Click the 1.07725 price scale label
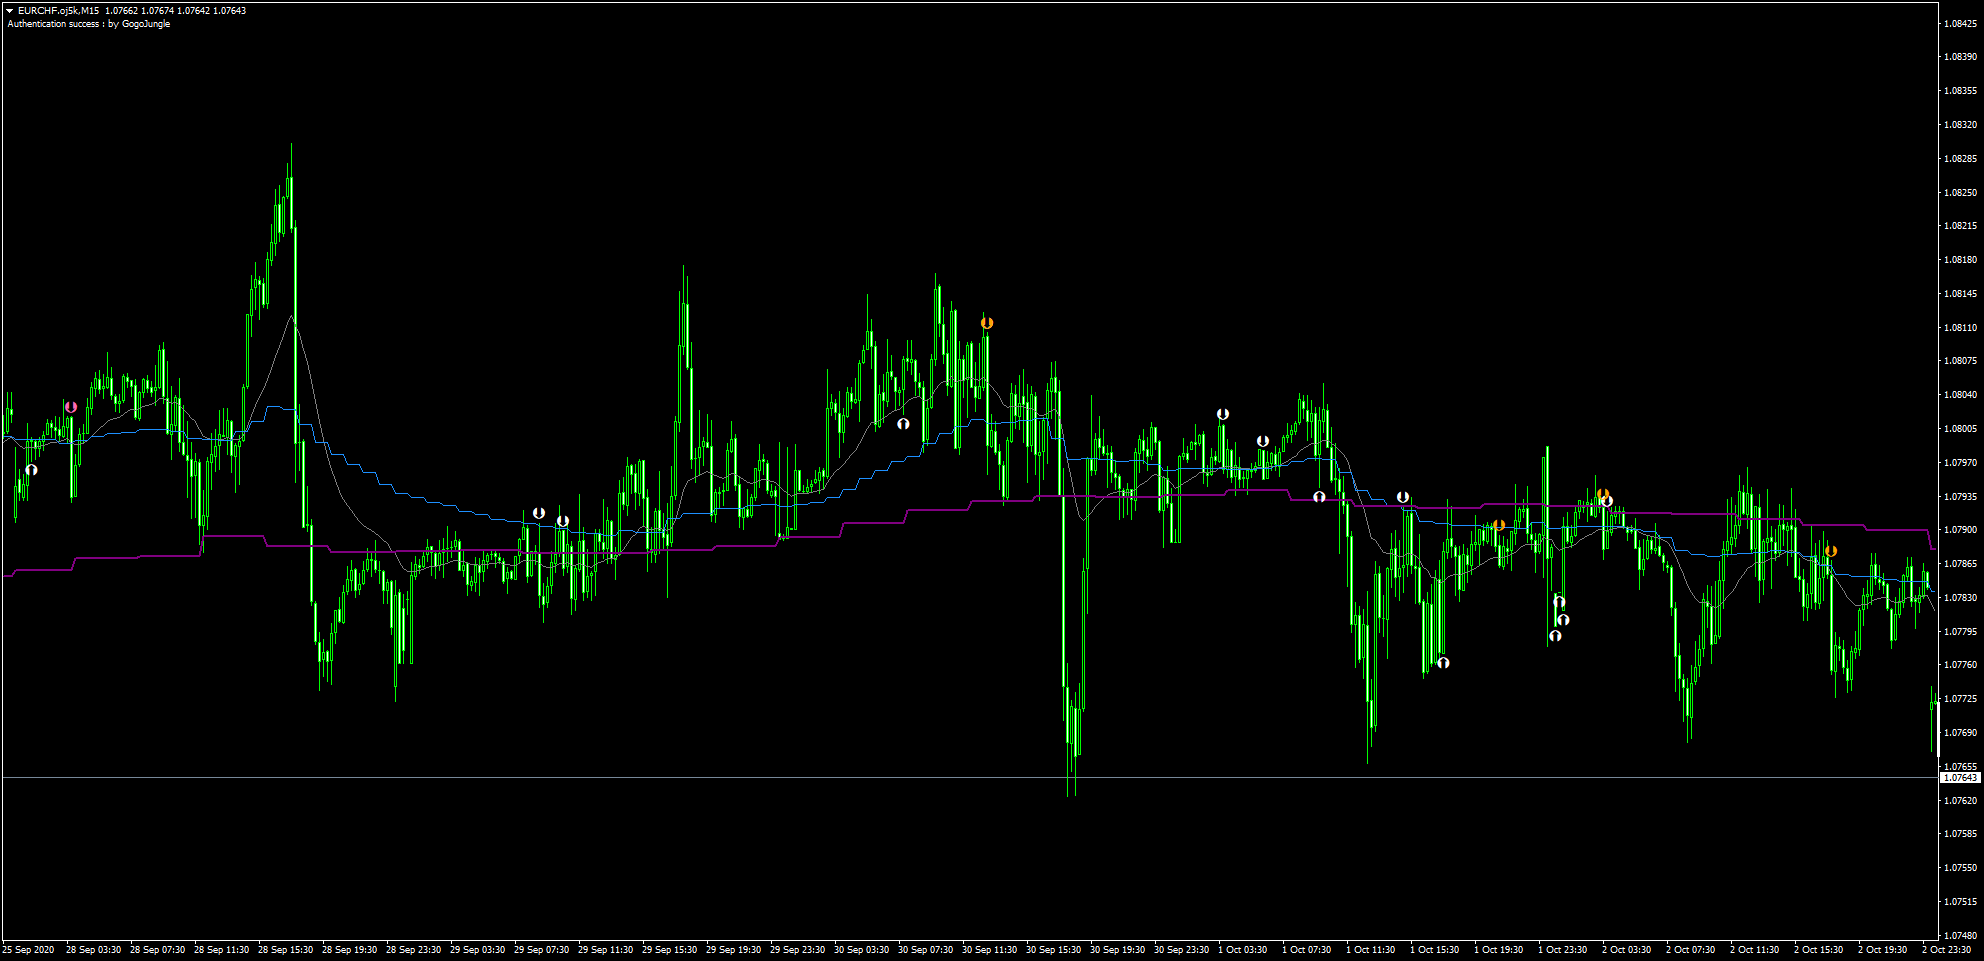Image resolution: width=1984 pixels, height=961 pixels. point(1960,699)
